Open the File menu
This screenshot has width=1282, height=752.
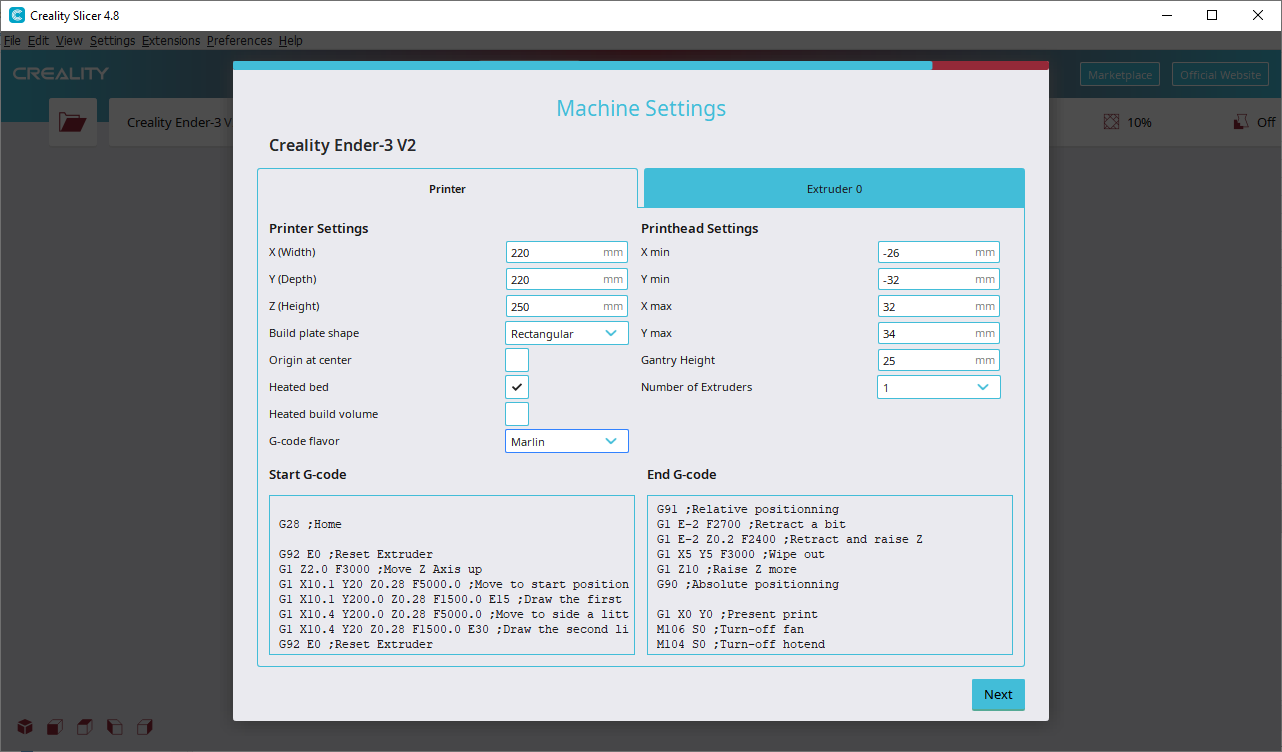(x=12, y=41)
